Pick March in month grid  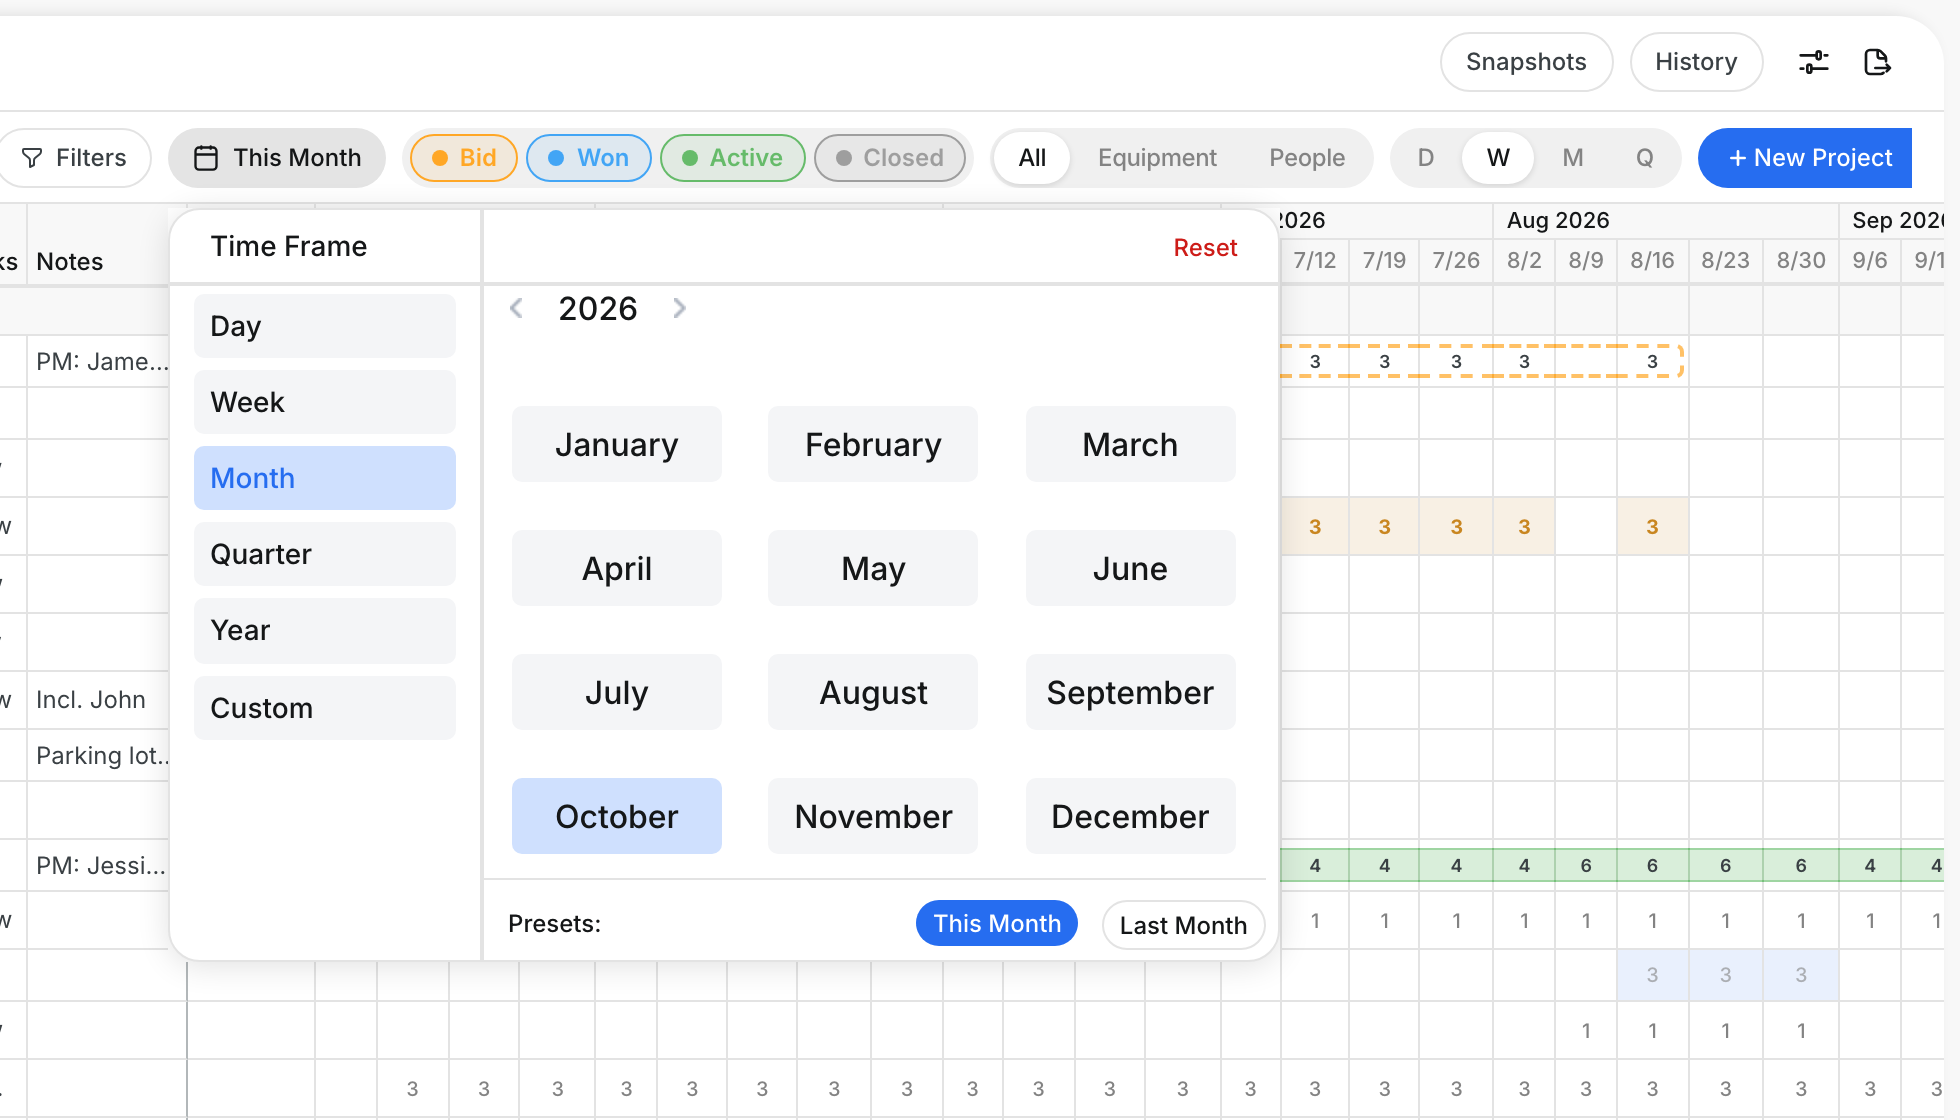pyautogui.click(x=1130, y=444)
